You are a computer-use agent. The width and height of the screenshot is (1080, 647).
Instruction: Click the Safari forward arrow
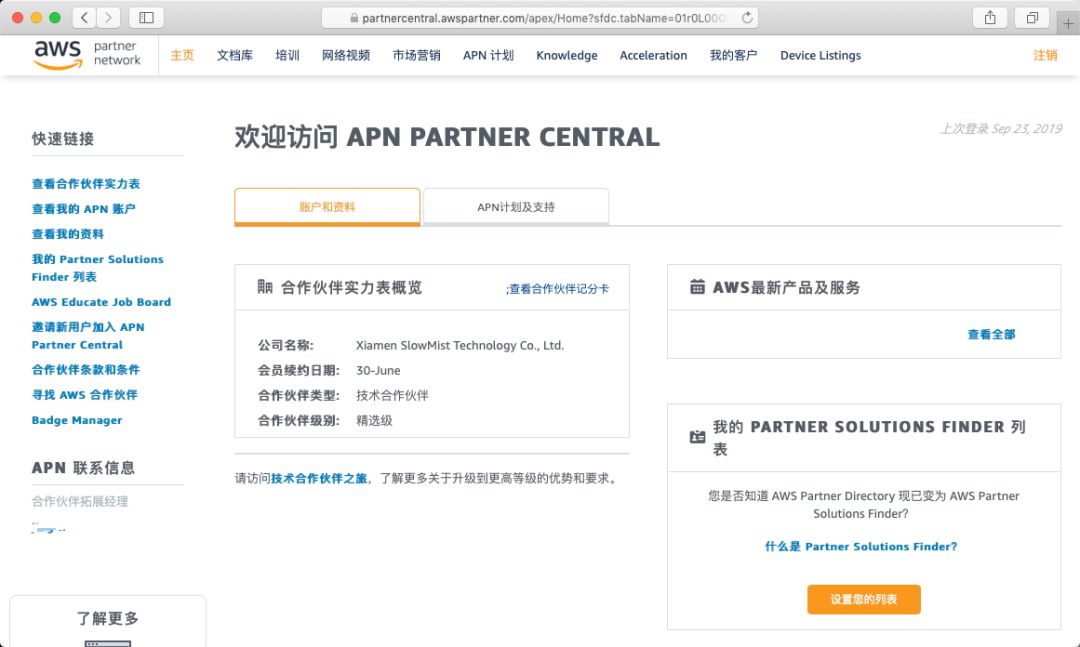click(108, 18)
